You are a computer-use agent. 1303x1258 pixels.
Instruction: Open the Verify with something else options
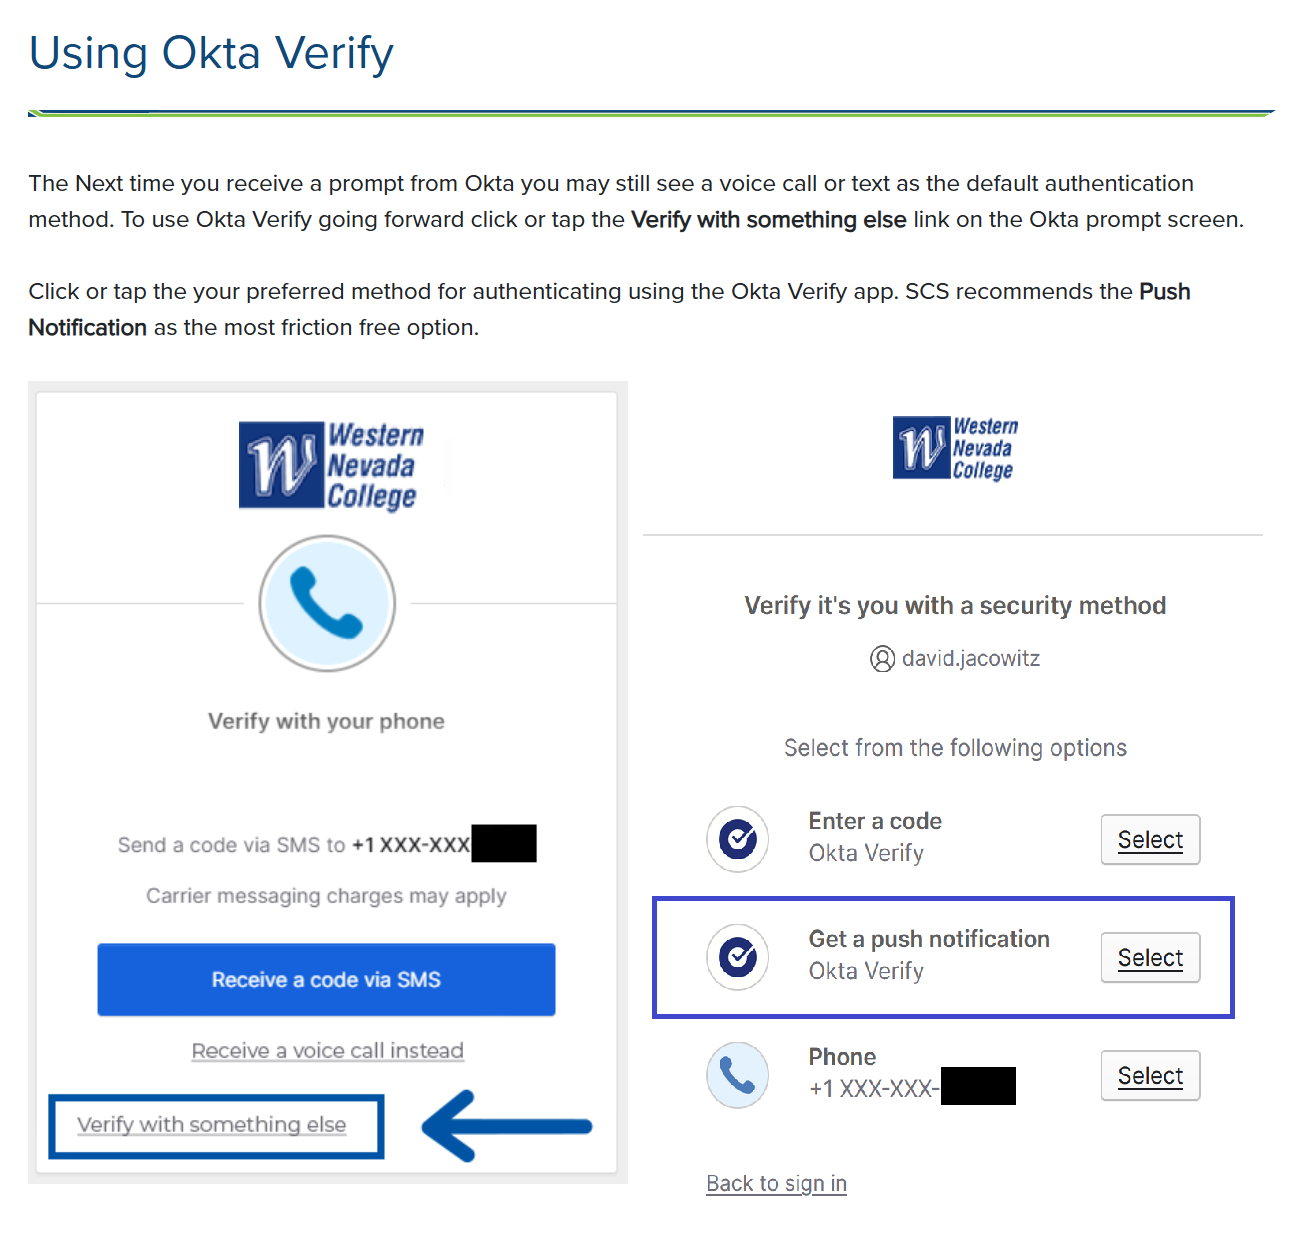212,1125
